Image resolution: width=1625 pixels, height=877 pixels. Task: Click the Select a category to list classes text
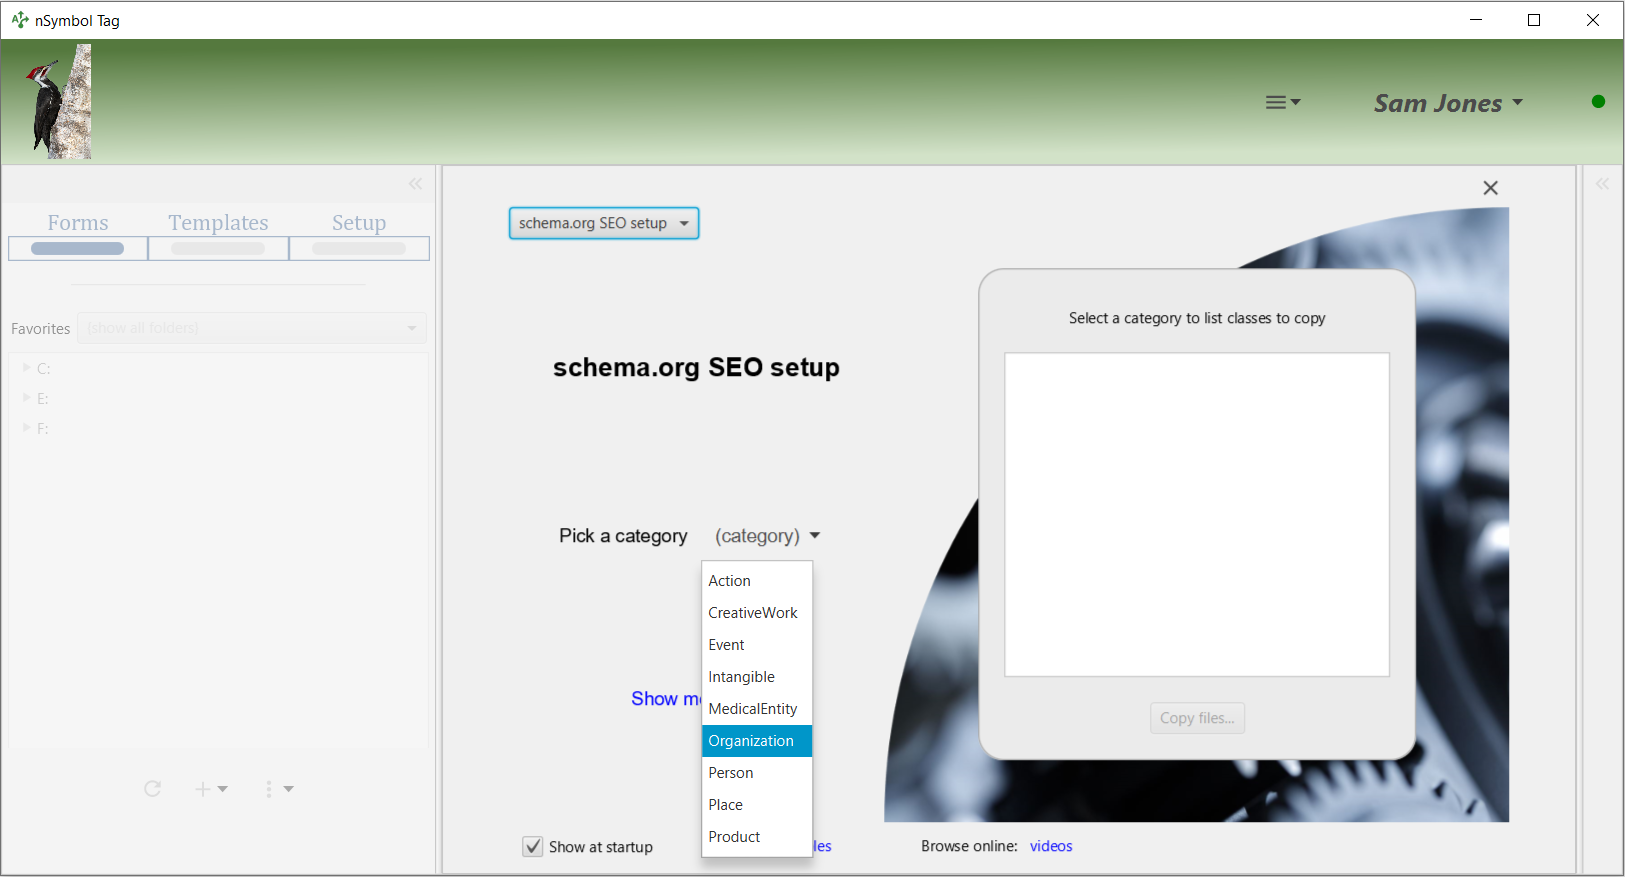(x=1197, y=318)
